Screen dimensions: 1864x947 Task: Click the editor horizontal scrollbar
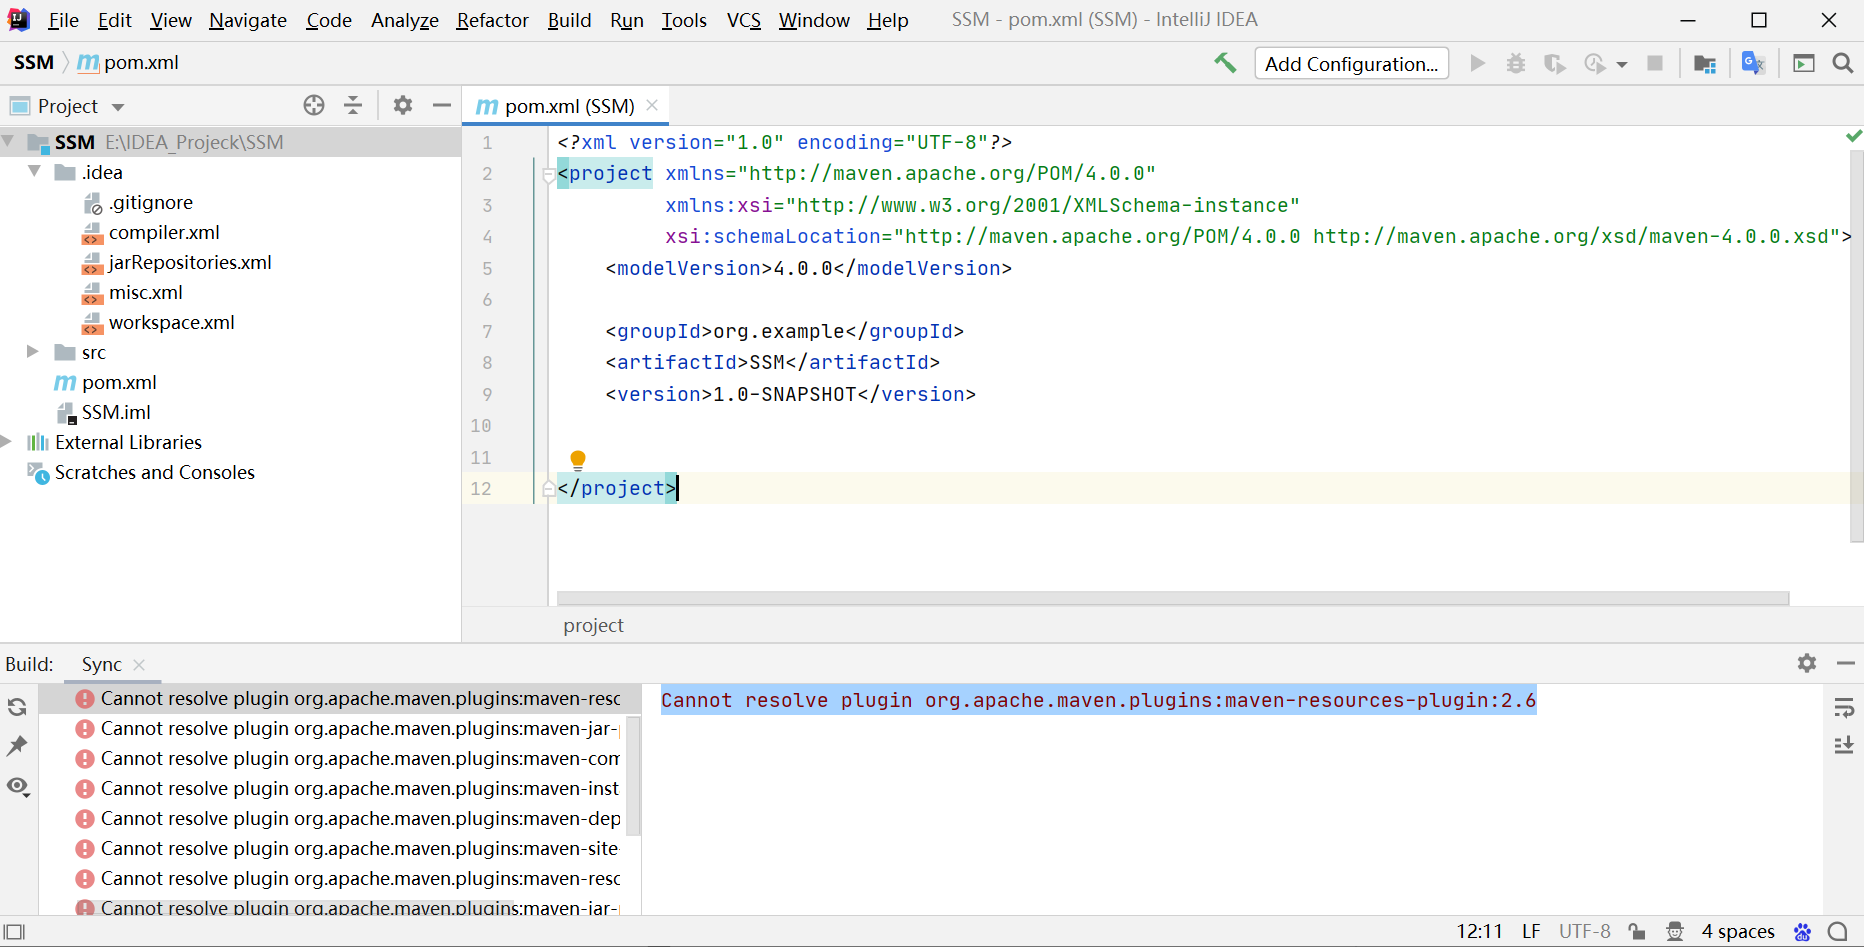[1172, 598]
